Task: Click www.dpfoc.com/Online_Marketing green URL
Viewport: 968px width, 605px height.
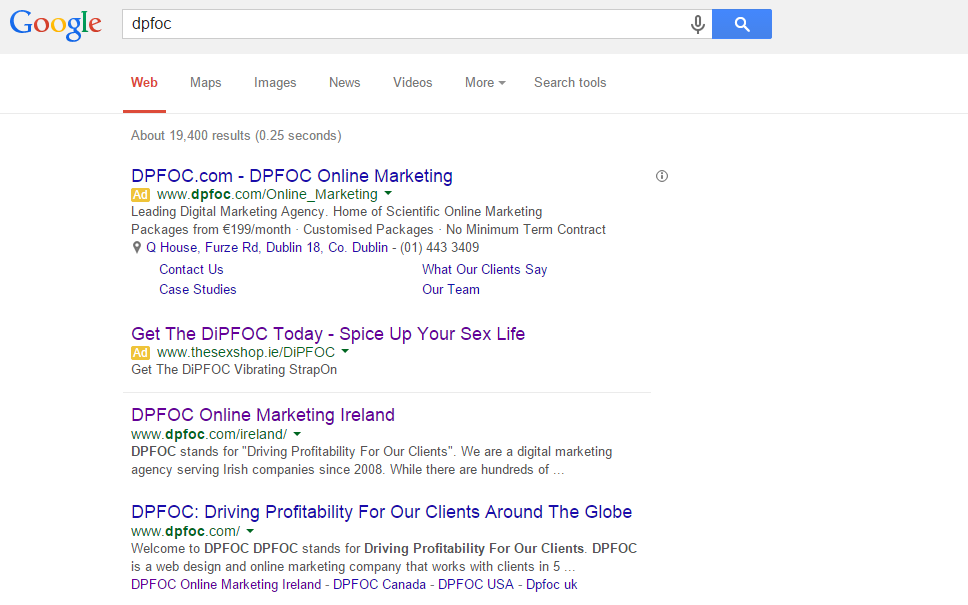Action: tap(267, 194)
